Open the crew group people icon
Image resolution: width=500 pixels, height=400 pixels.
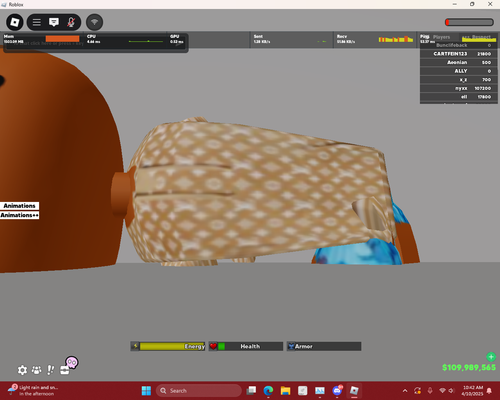pos(36,370)
